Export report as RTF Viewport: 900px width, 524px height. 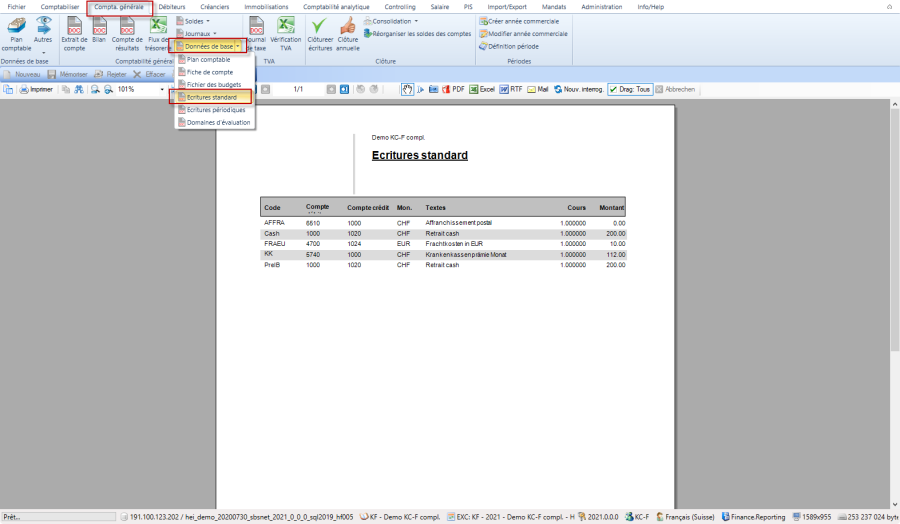tap(511, 90)
